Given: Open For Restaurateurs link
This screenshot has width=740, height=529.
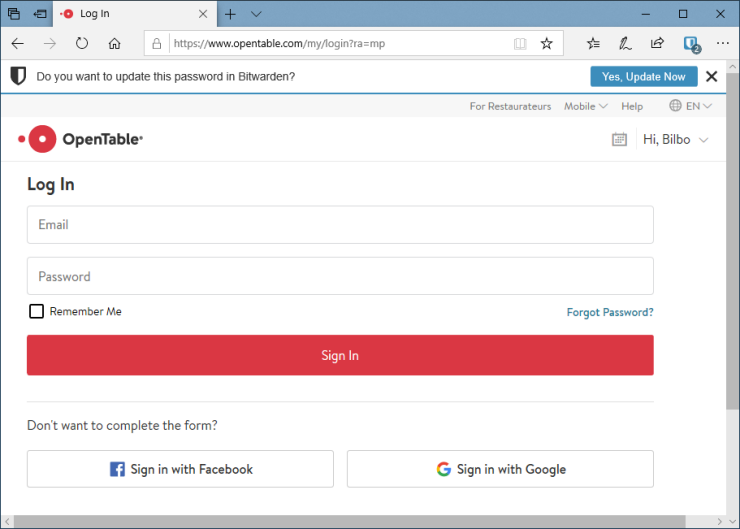Looking at the screenshot, I should [510, 106].
